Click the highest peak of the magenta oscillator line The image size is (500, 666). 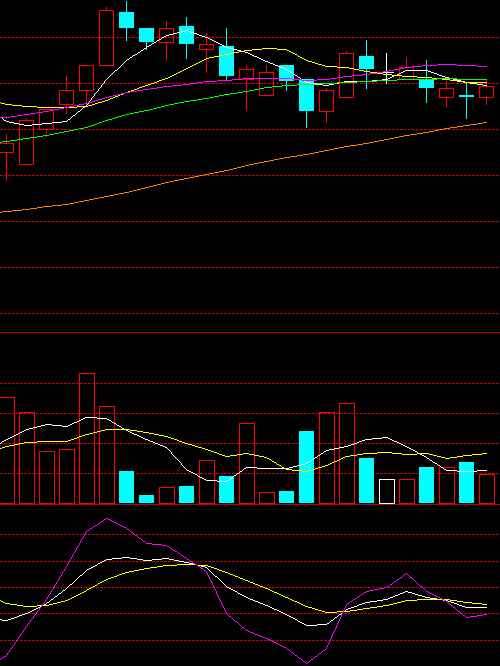(x=107, y=519)
